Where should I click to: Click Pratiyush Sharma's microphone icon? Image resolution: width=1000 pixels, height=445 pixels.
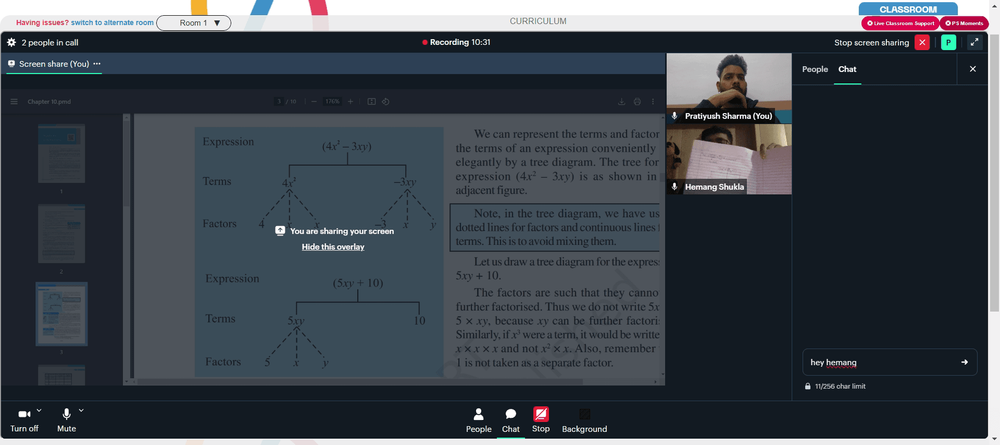[675, 116]
